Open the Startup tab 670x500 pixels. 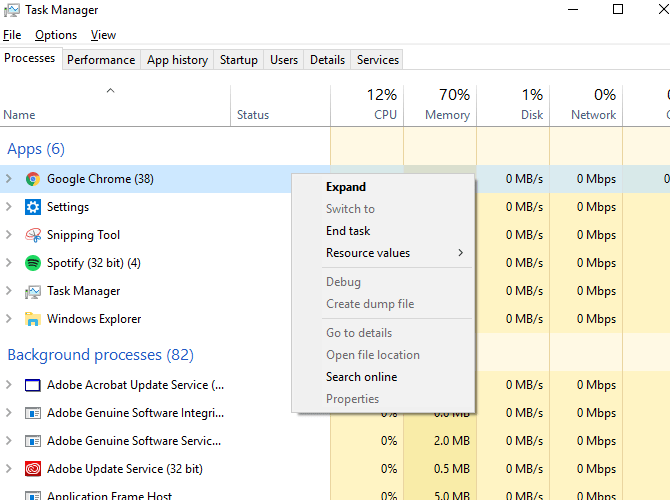[239, 60]
